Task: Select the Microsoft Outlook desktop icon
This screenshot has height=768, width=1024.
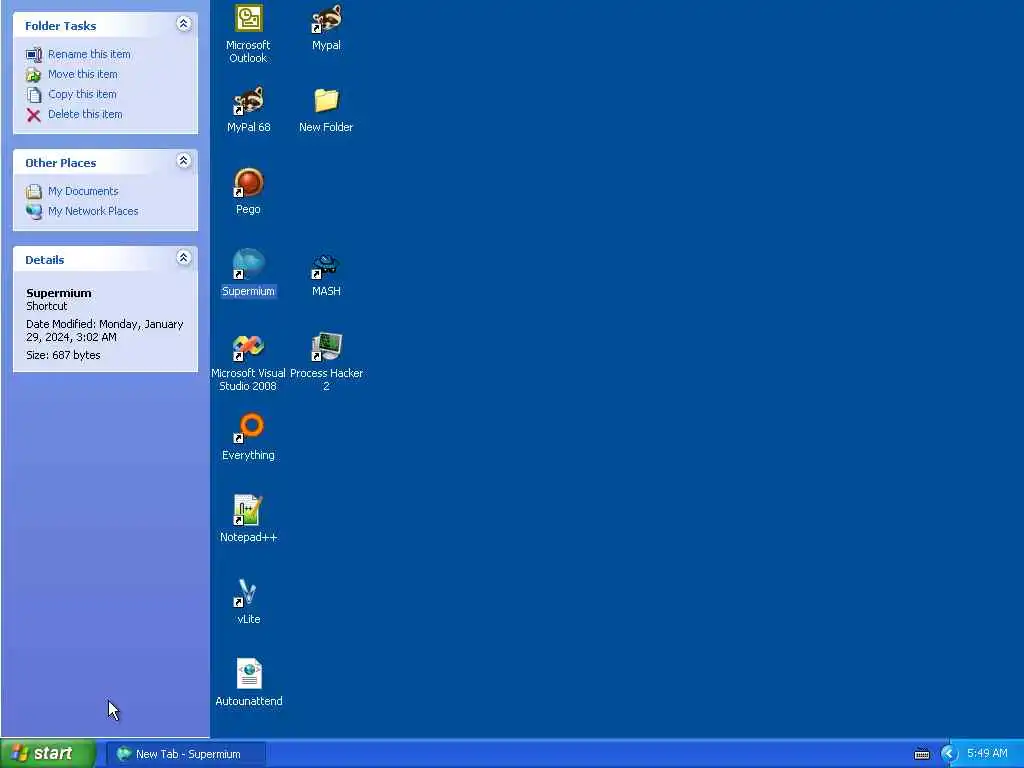Action: coord(248,18)
